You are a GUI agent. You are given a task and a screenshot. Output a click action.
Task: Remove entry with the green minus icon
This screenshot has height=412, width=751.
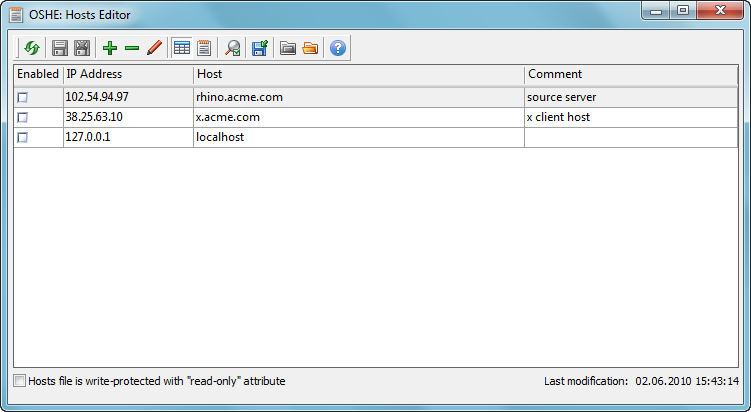(132, 48)
